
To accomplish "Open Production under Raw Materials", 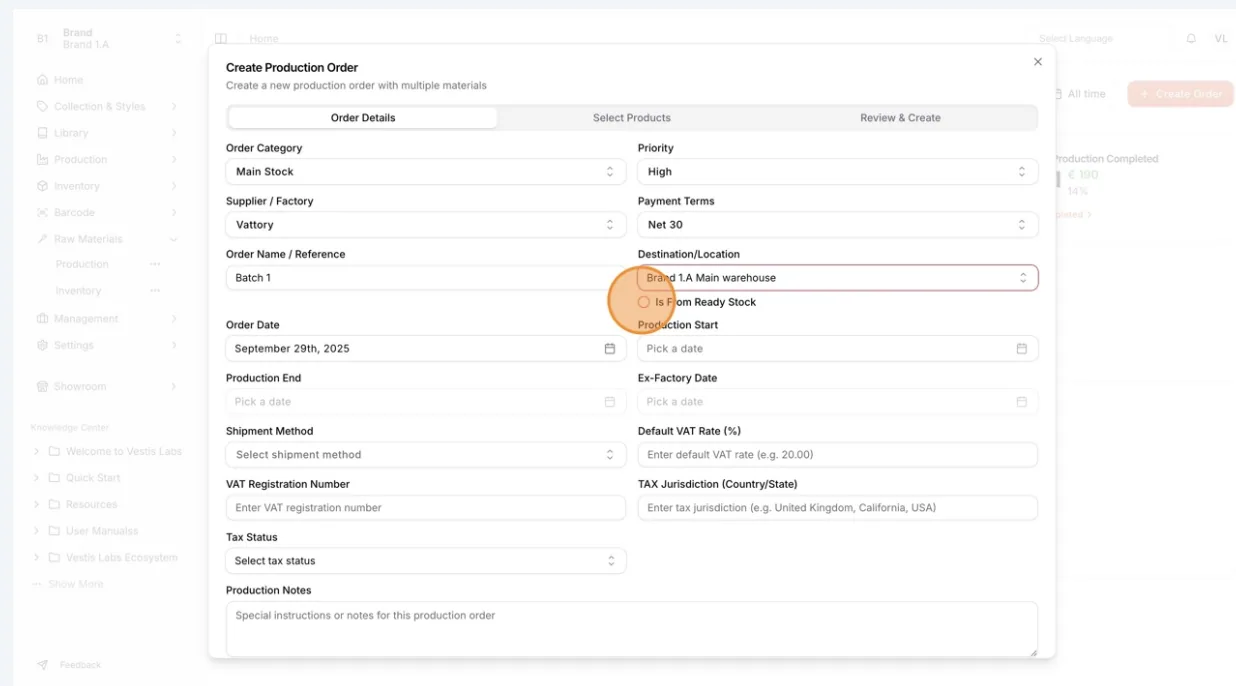I will coord(82,264).
